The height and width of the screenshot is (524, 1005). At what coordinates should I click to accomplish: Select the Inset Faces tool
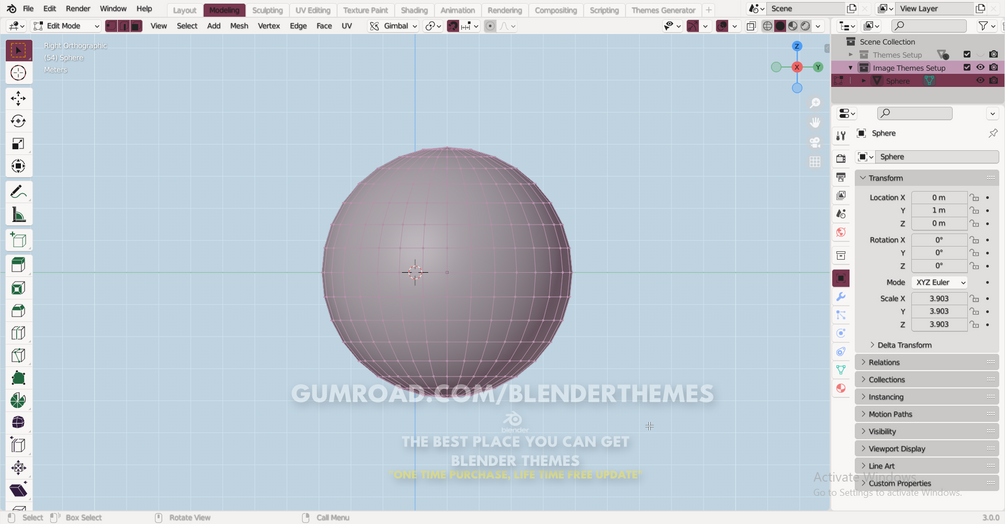click(x=19, y=288)
